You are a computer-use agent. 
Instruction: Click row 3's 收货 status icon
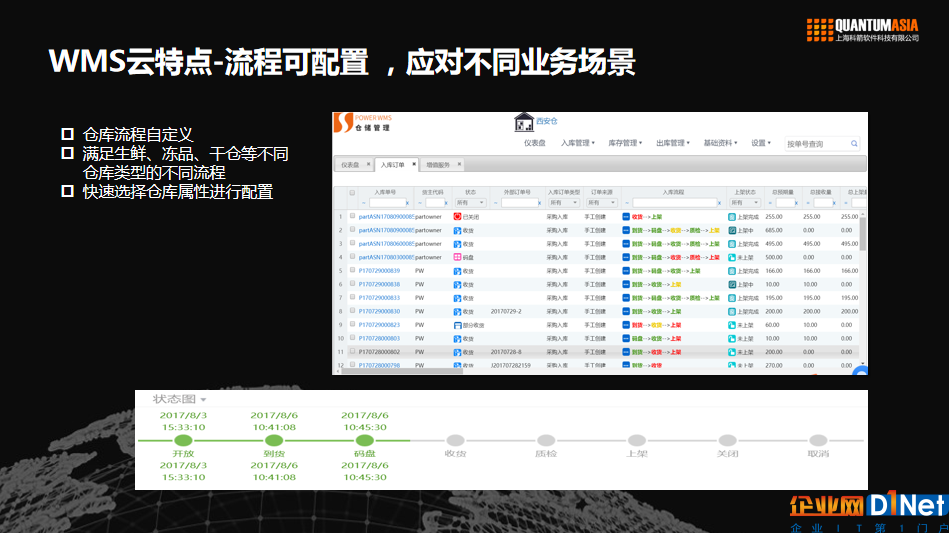[x=457, y=244]
